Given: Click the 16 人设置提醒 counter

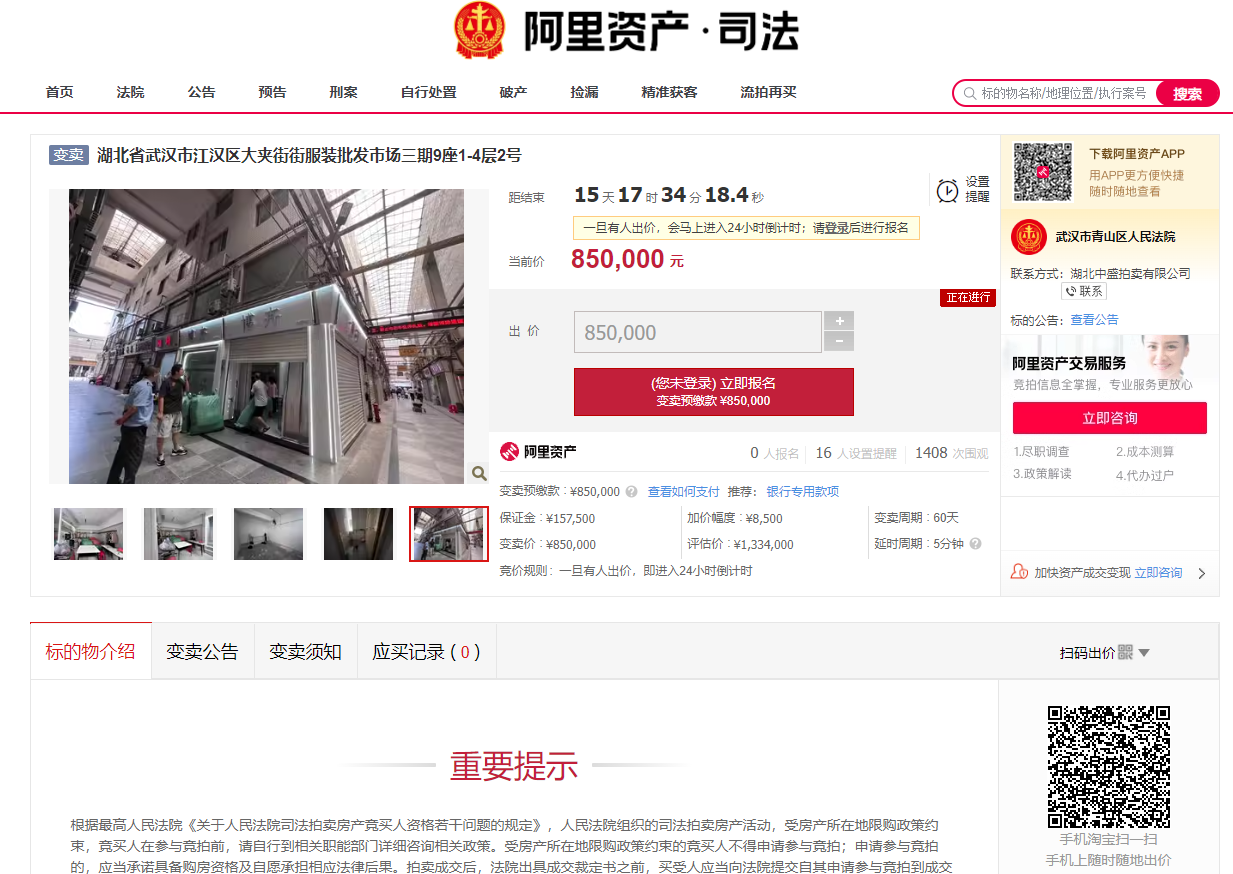Looking at the screenshot, I should (856, 453).
